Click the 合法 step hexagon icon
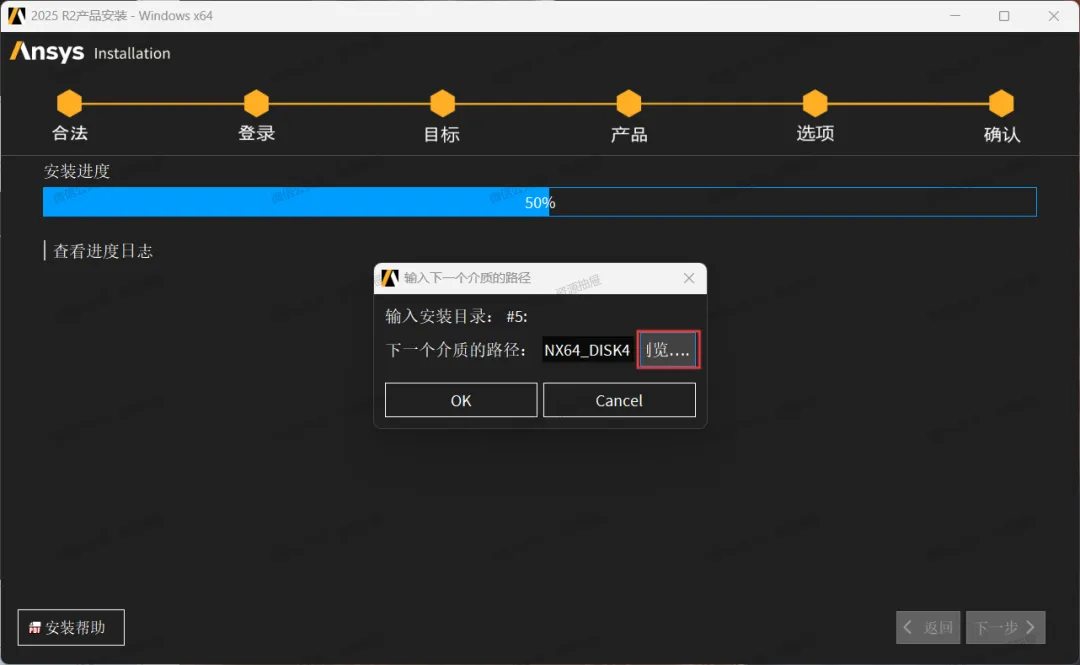1080x665 pixels. 70,103
